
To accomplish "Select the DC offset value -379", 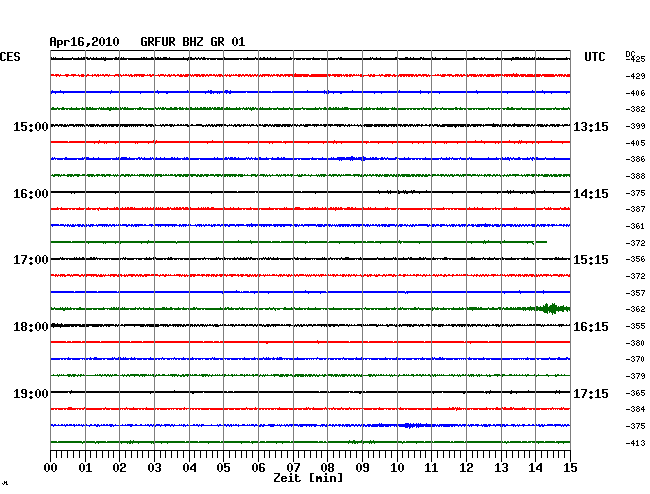I will tap(635, 376).
